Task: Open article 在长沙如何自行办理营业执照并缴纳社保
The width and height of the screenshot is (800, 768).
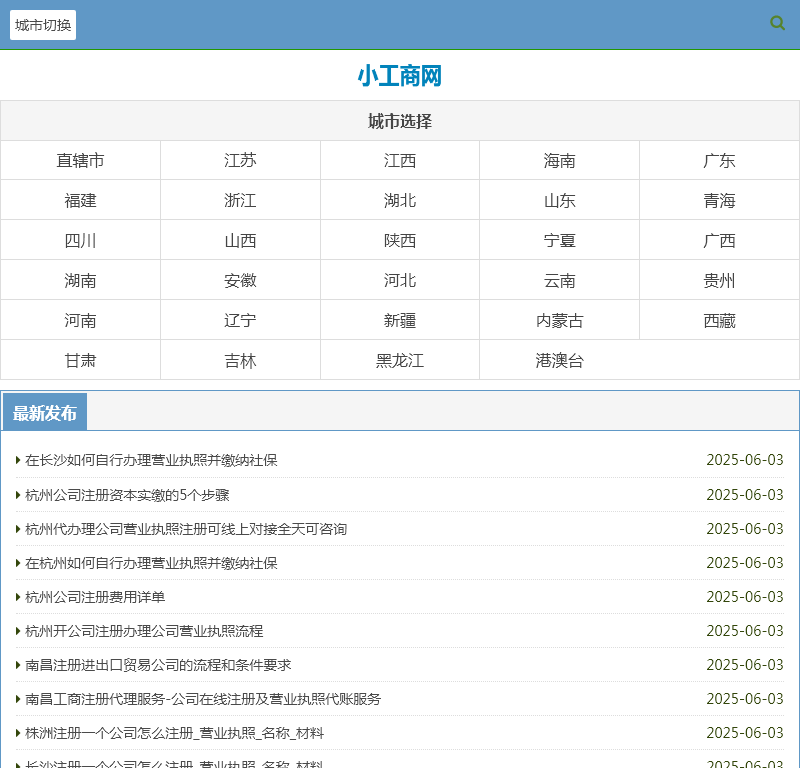Action: click(x=151, y=460)
